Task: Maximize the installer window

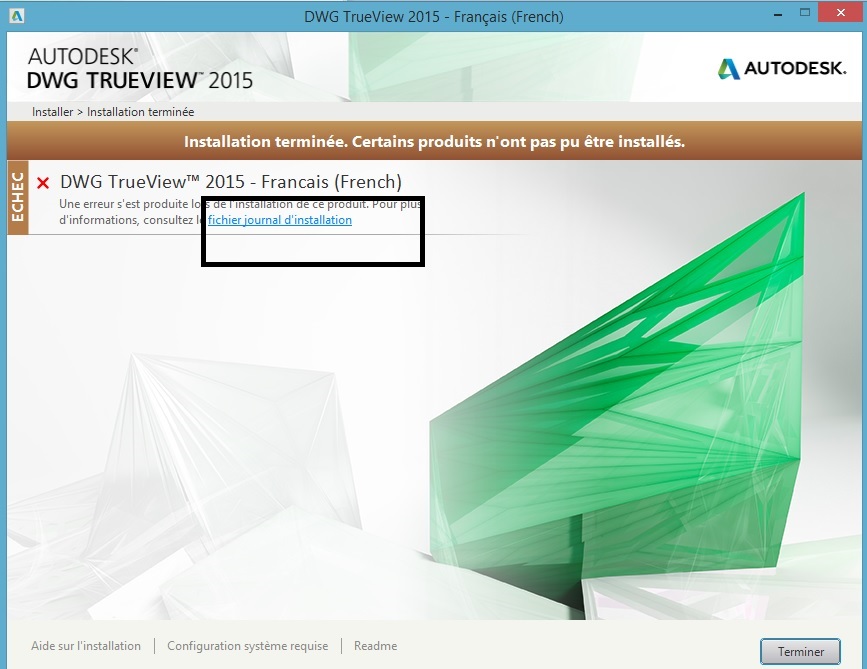Action: pos(805,13)
